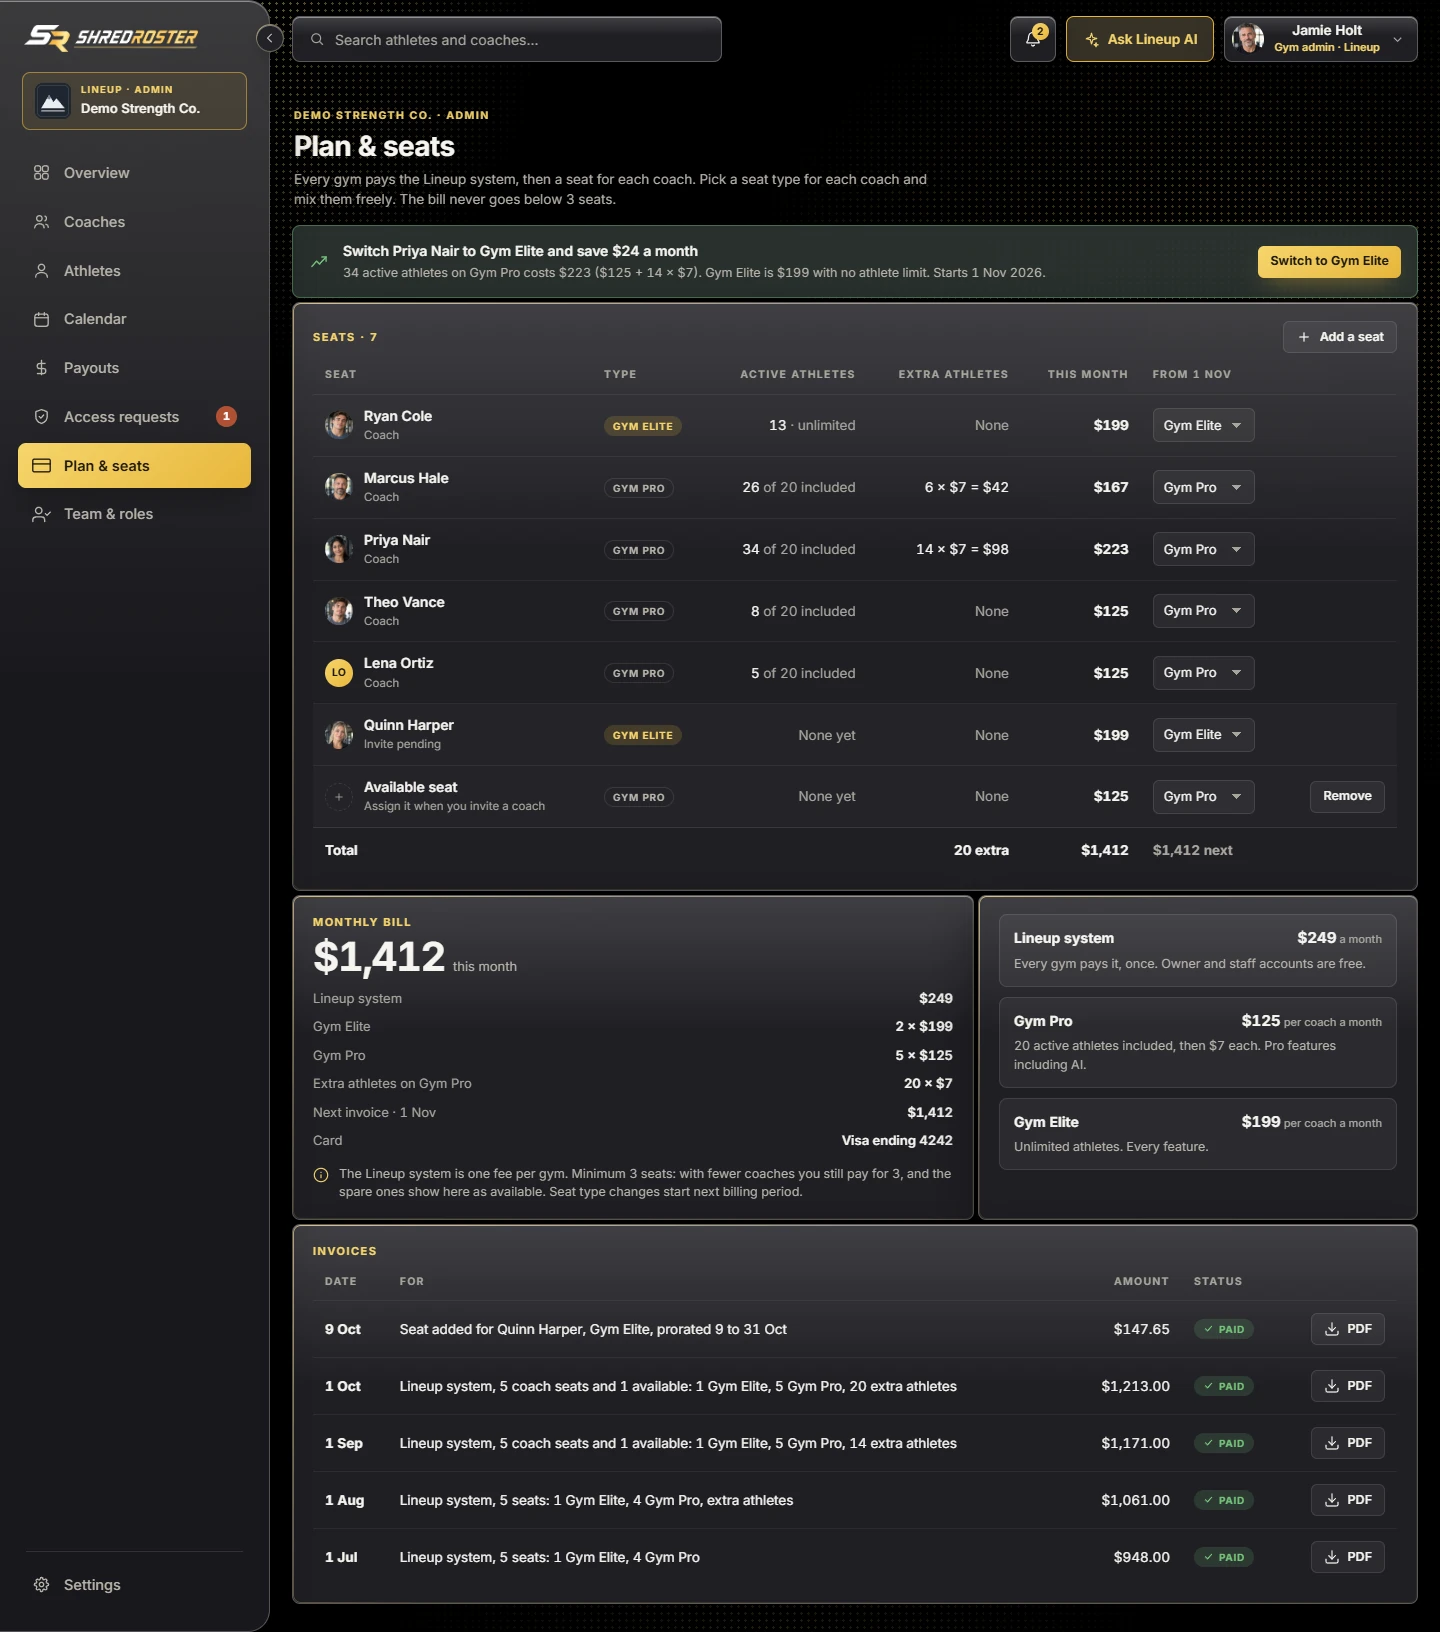Click the Payouts dollar icon
Image resolution: width=1440 pixels, height=1632 pixels.
[41, 368]
